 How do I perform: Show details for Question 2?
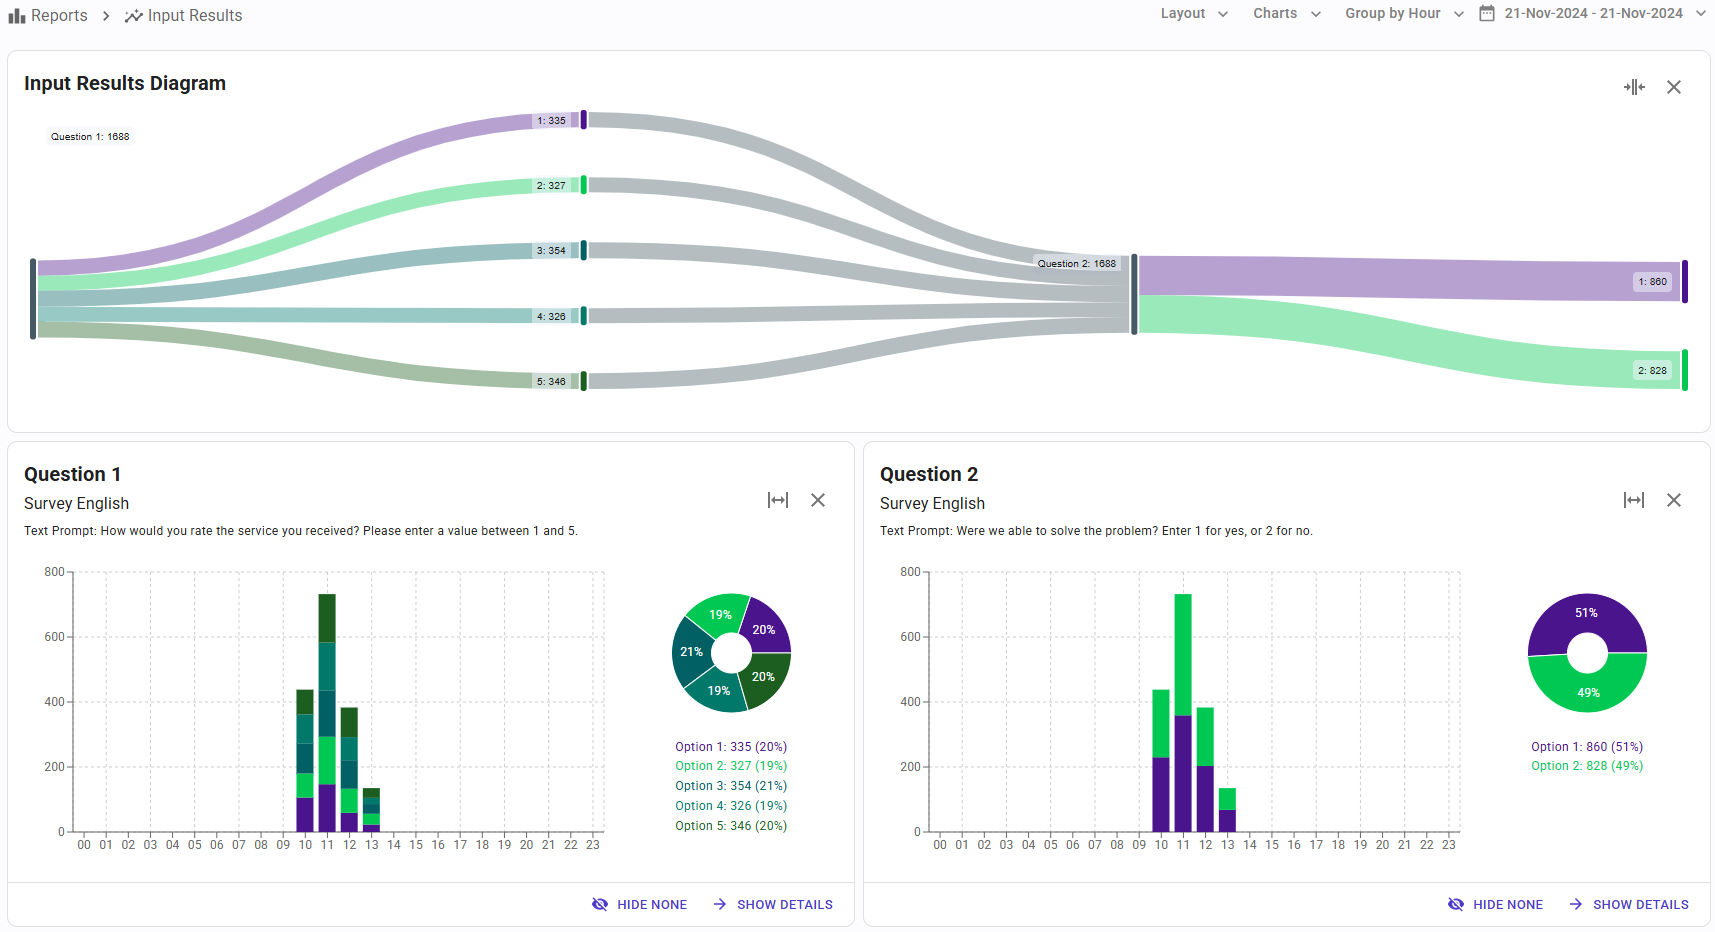point(1629,904)
